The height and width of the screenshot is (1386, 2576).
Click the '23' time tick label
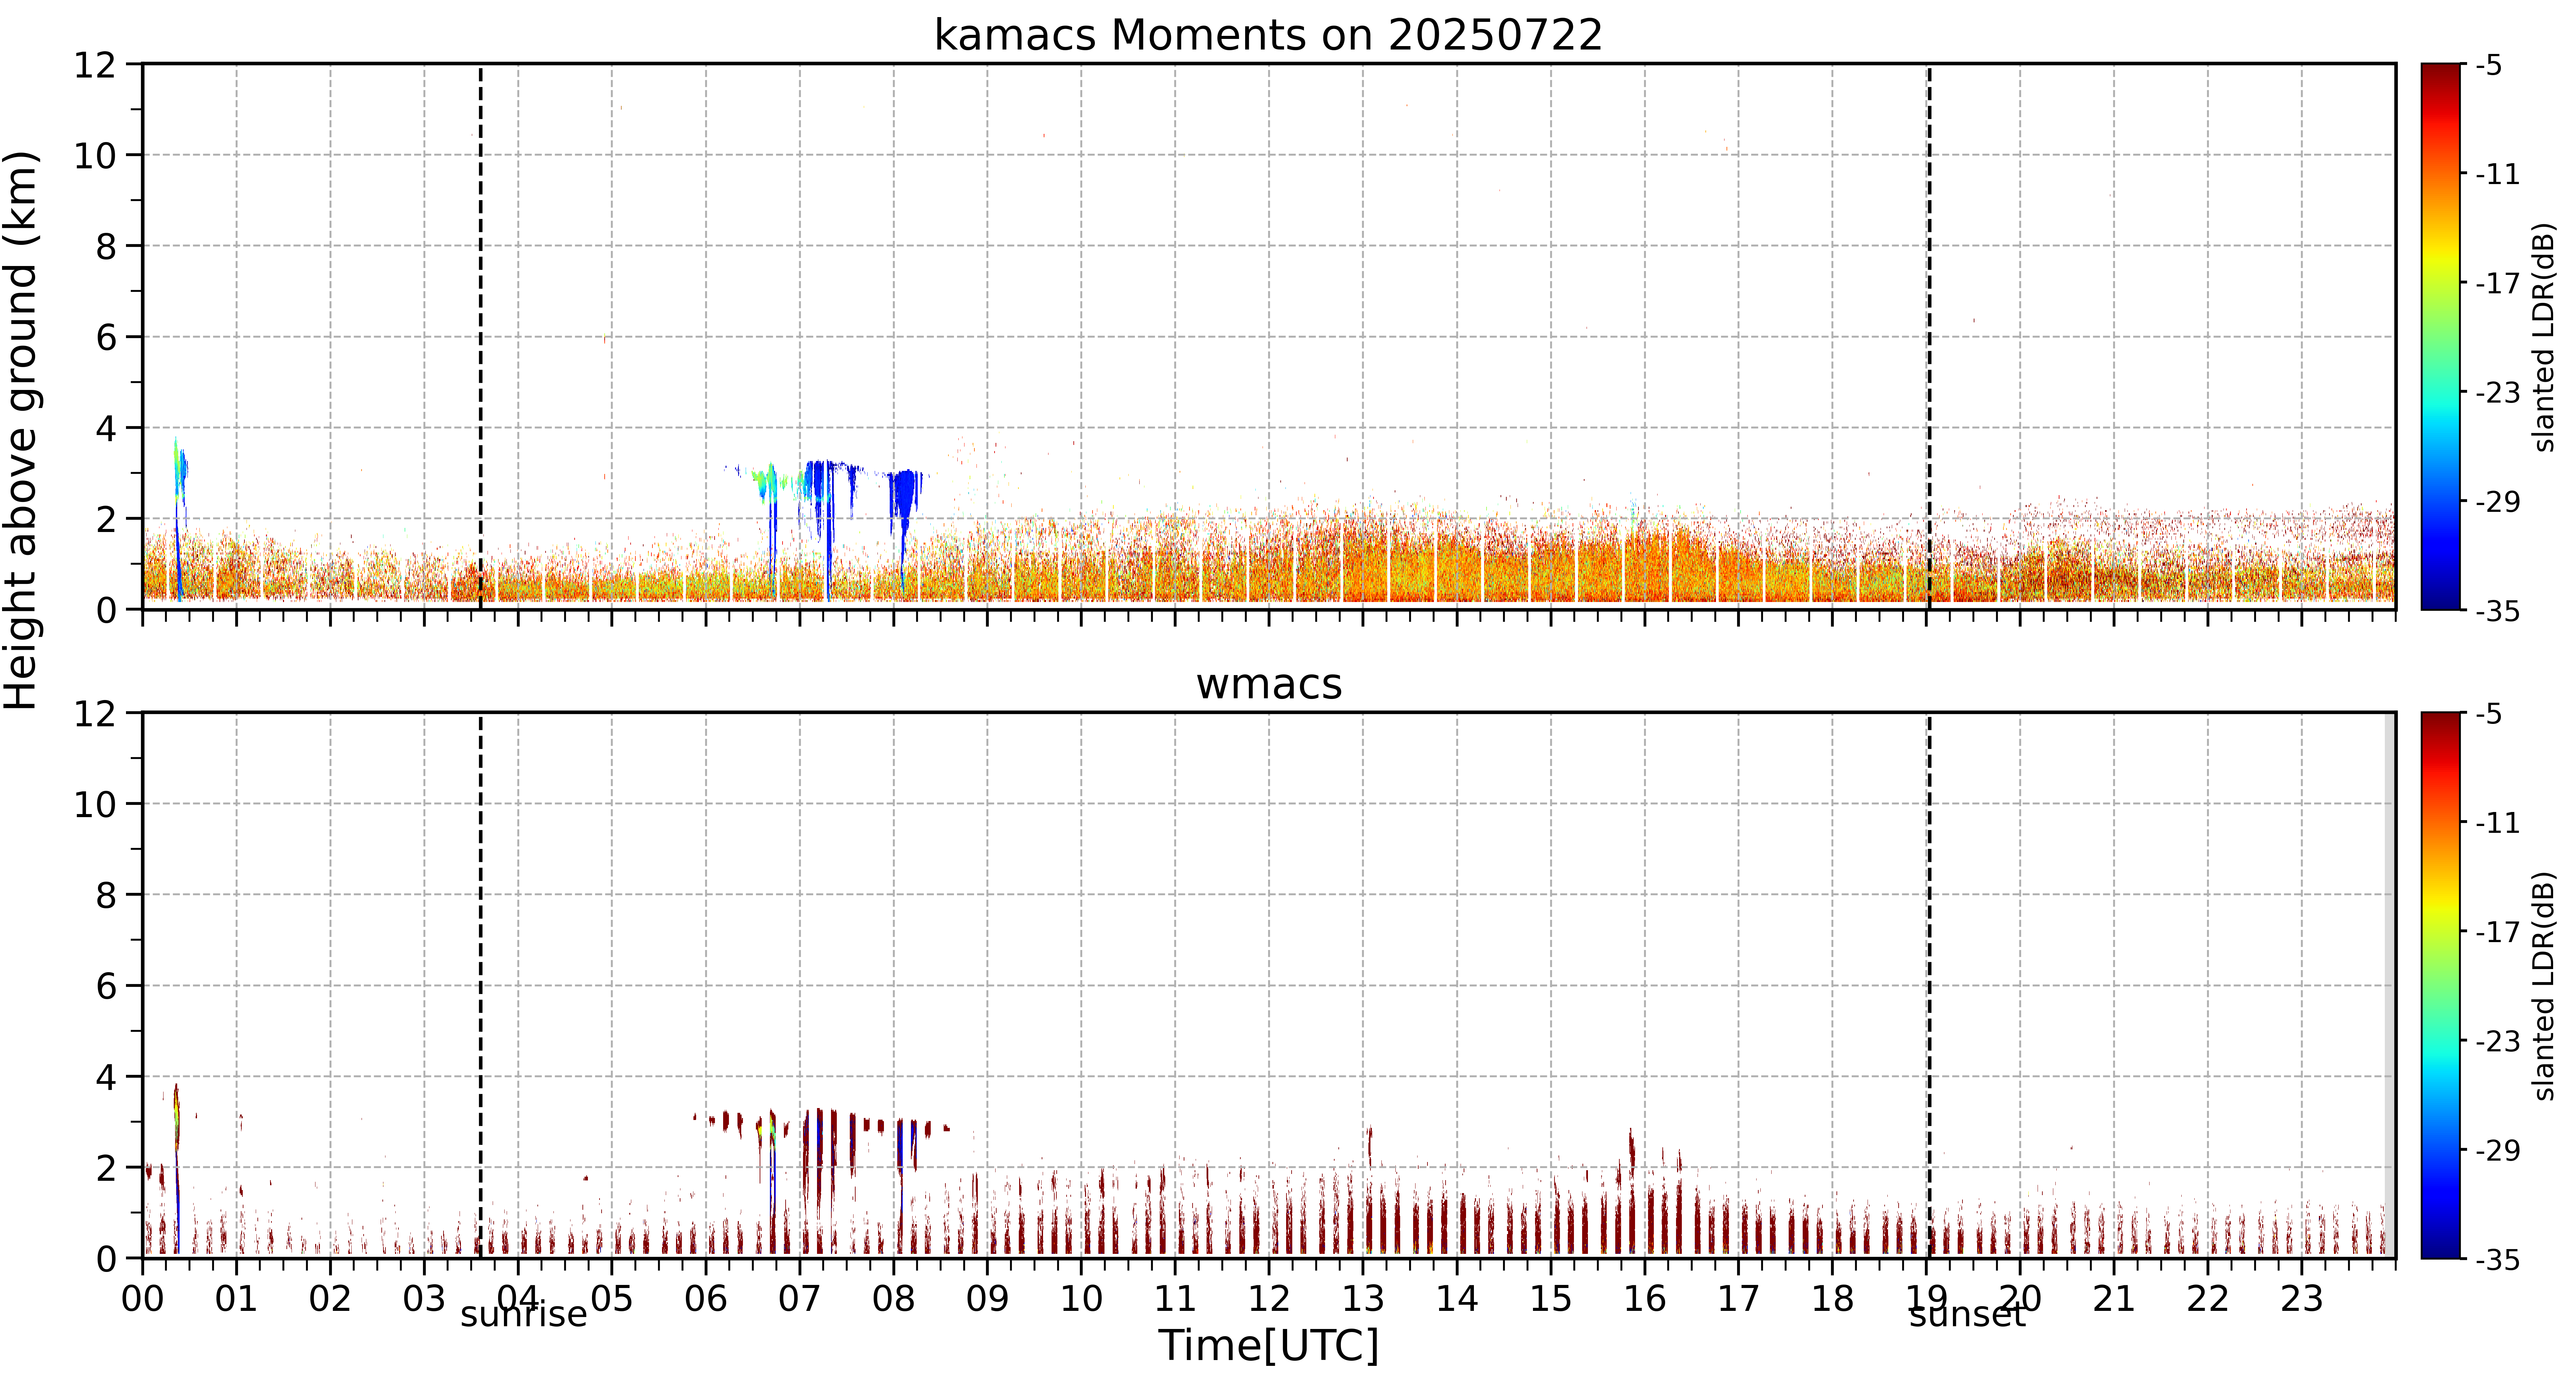(x=2302, y=1299)
